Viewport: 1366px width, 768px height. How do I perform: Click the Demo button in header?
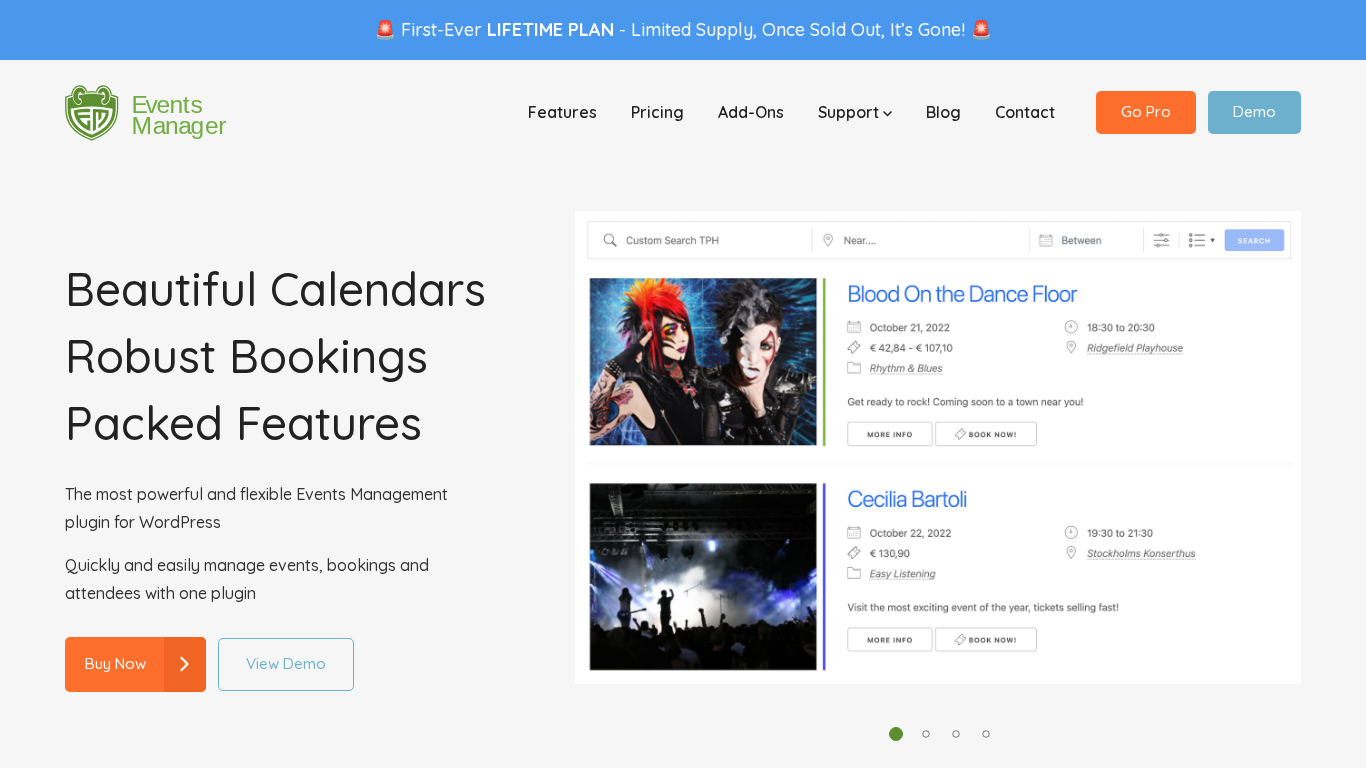pos(1254,112)
